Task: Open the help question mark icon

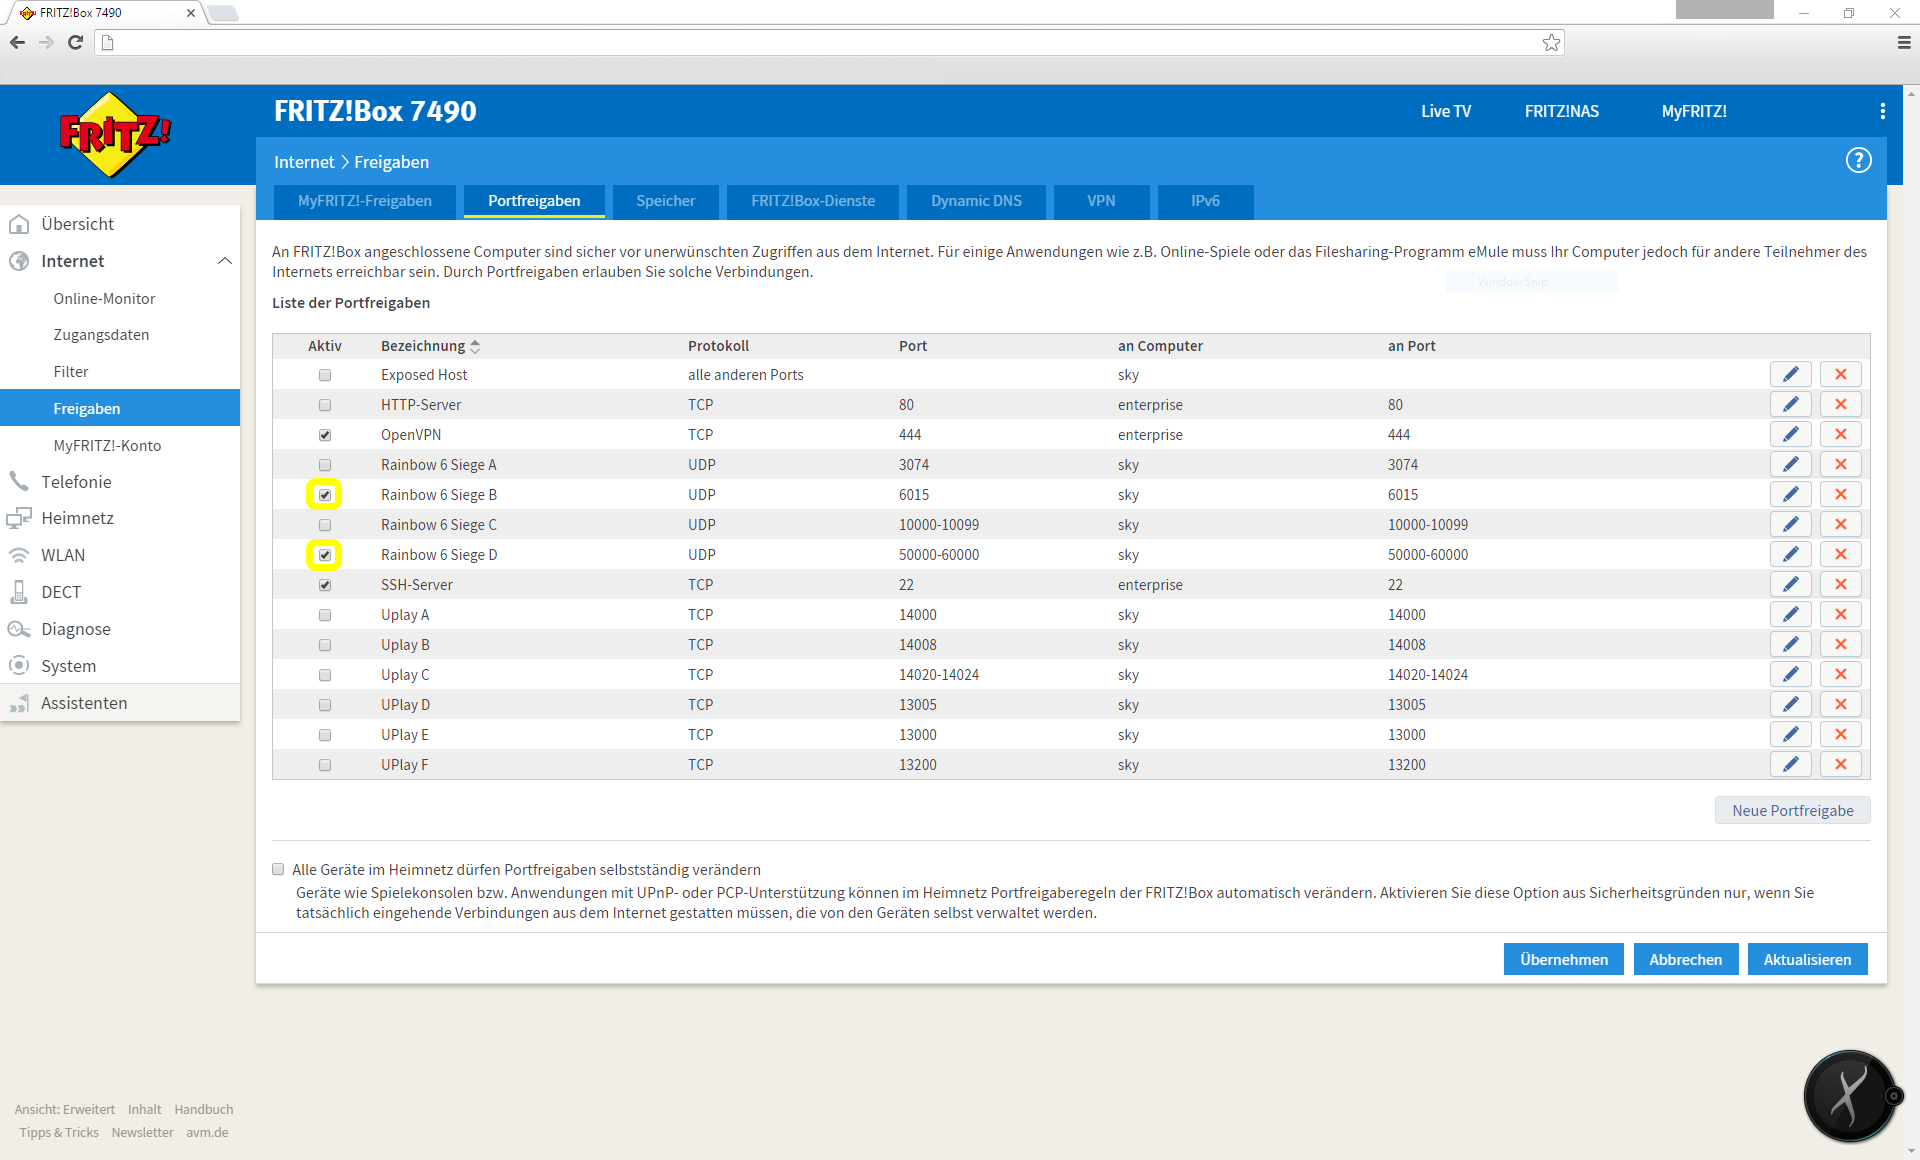Action: coord(1858,160)
